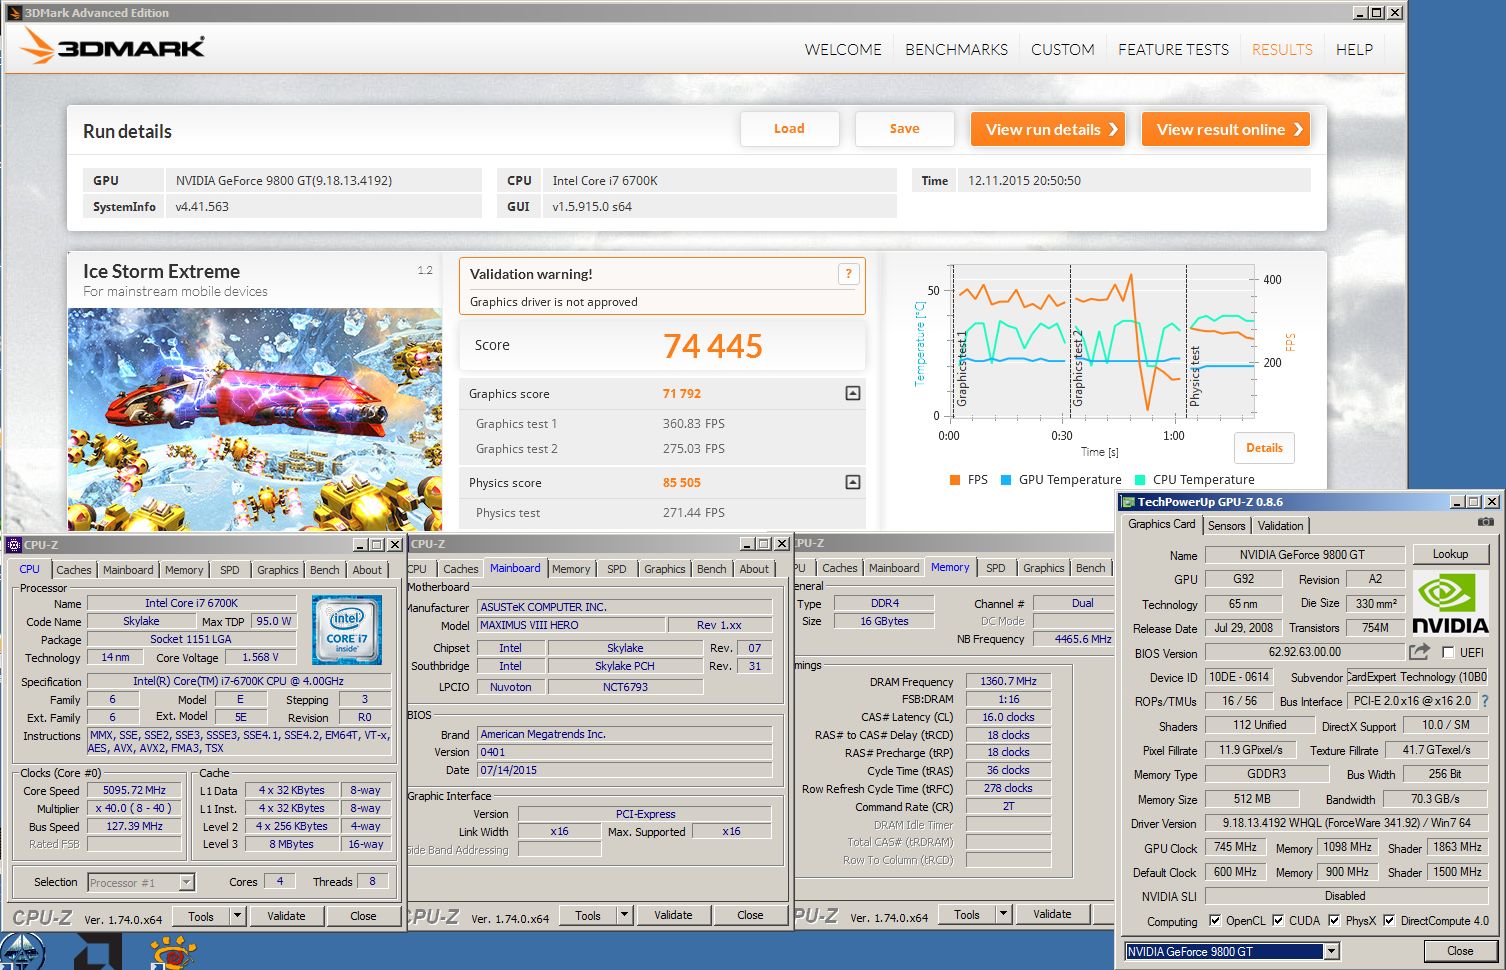Click the teal CPU Temperature legend swatch
Viewport: 1506px width, 970px height.
(x=1140, y=480)
